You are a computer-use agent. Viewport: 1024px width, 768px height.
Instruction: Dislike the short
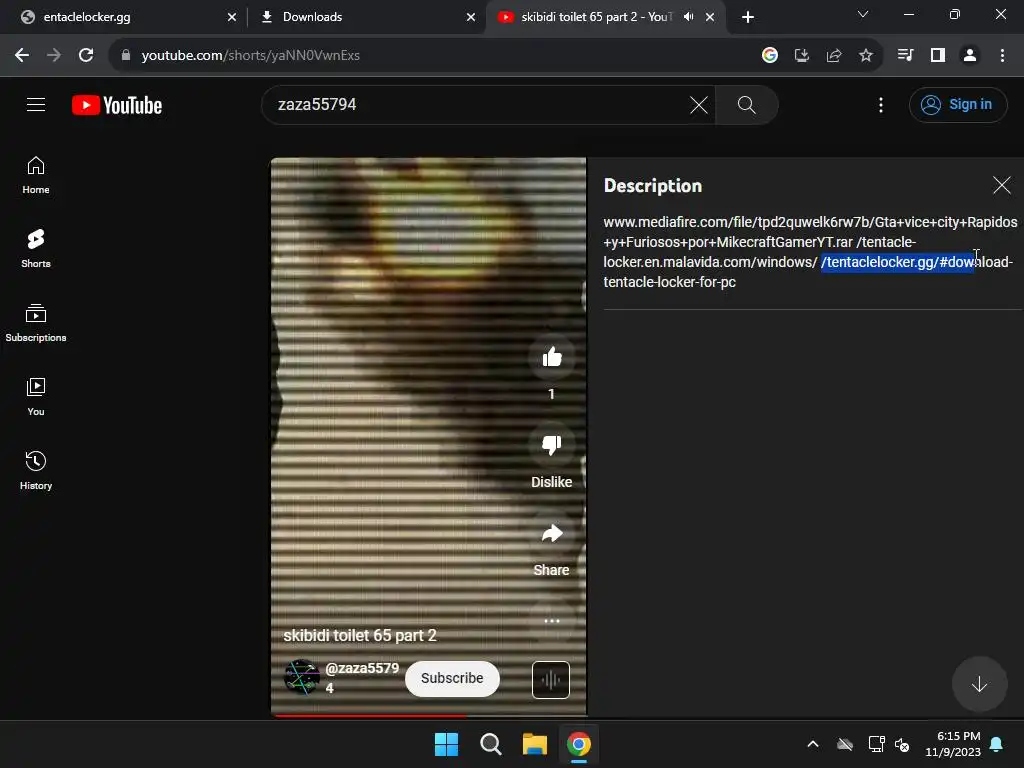pyautogui.click(x=552, y=445)
